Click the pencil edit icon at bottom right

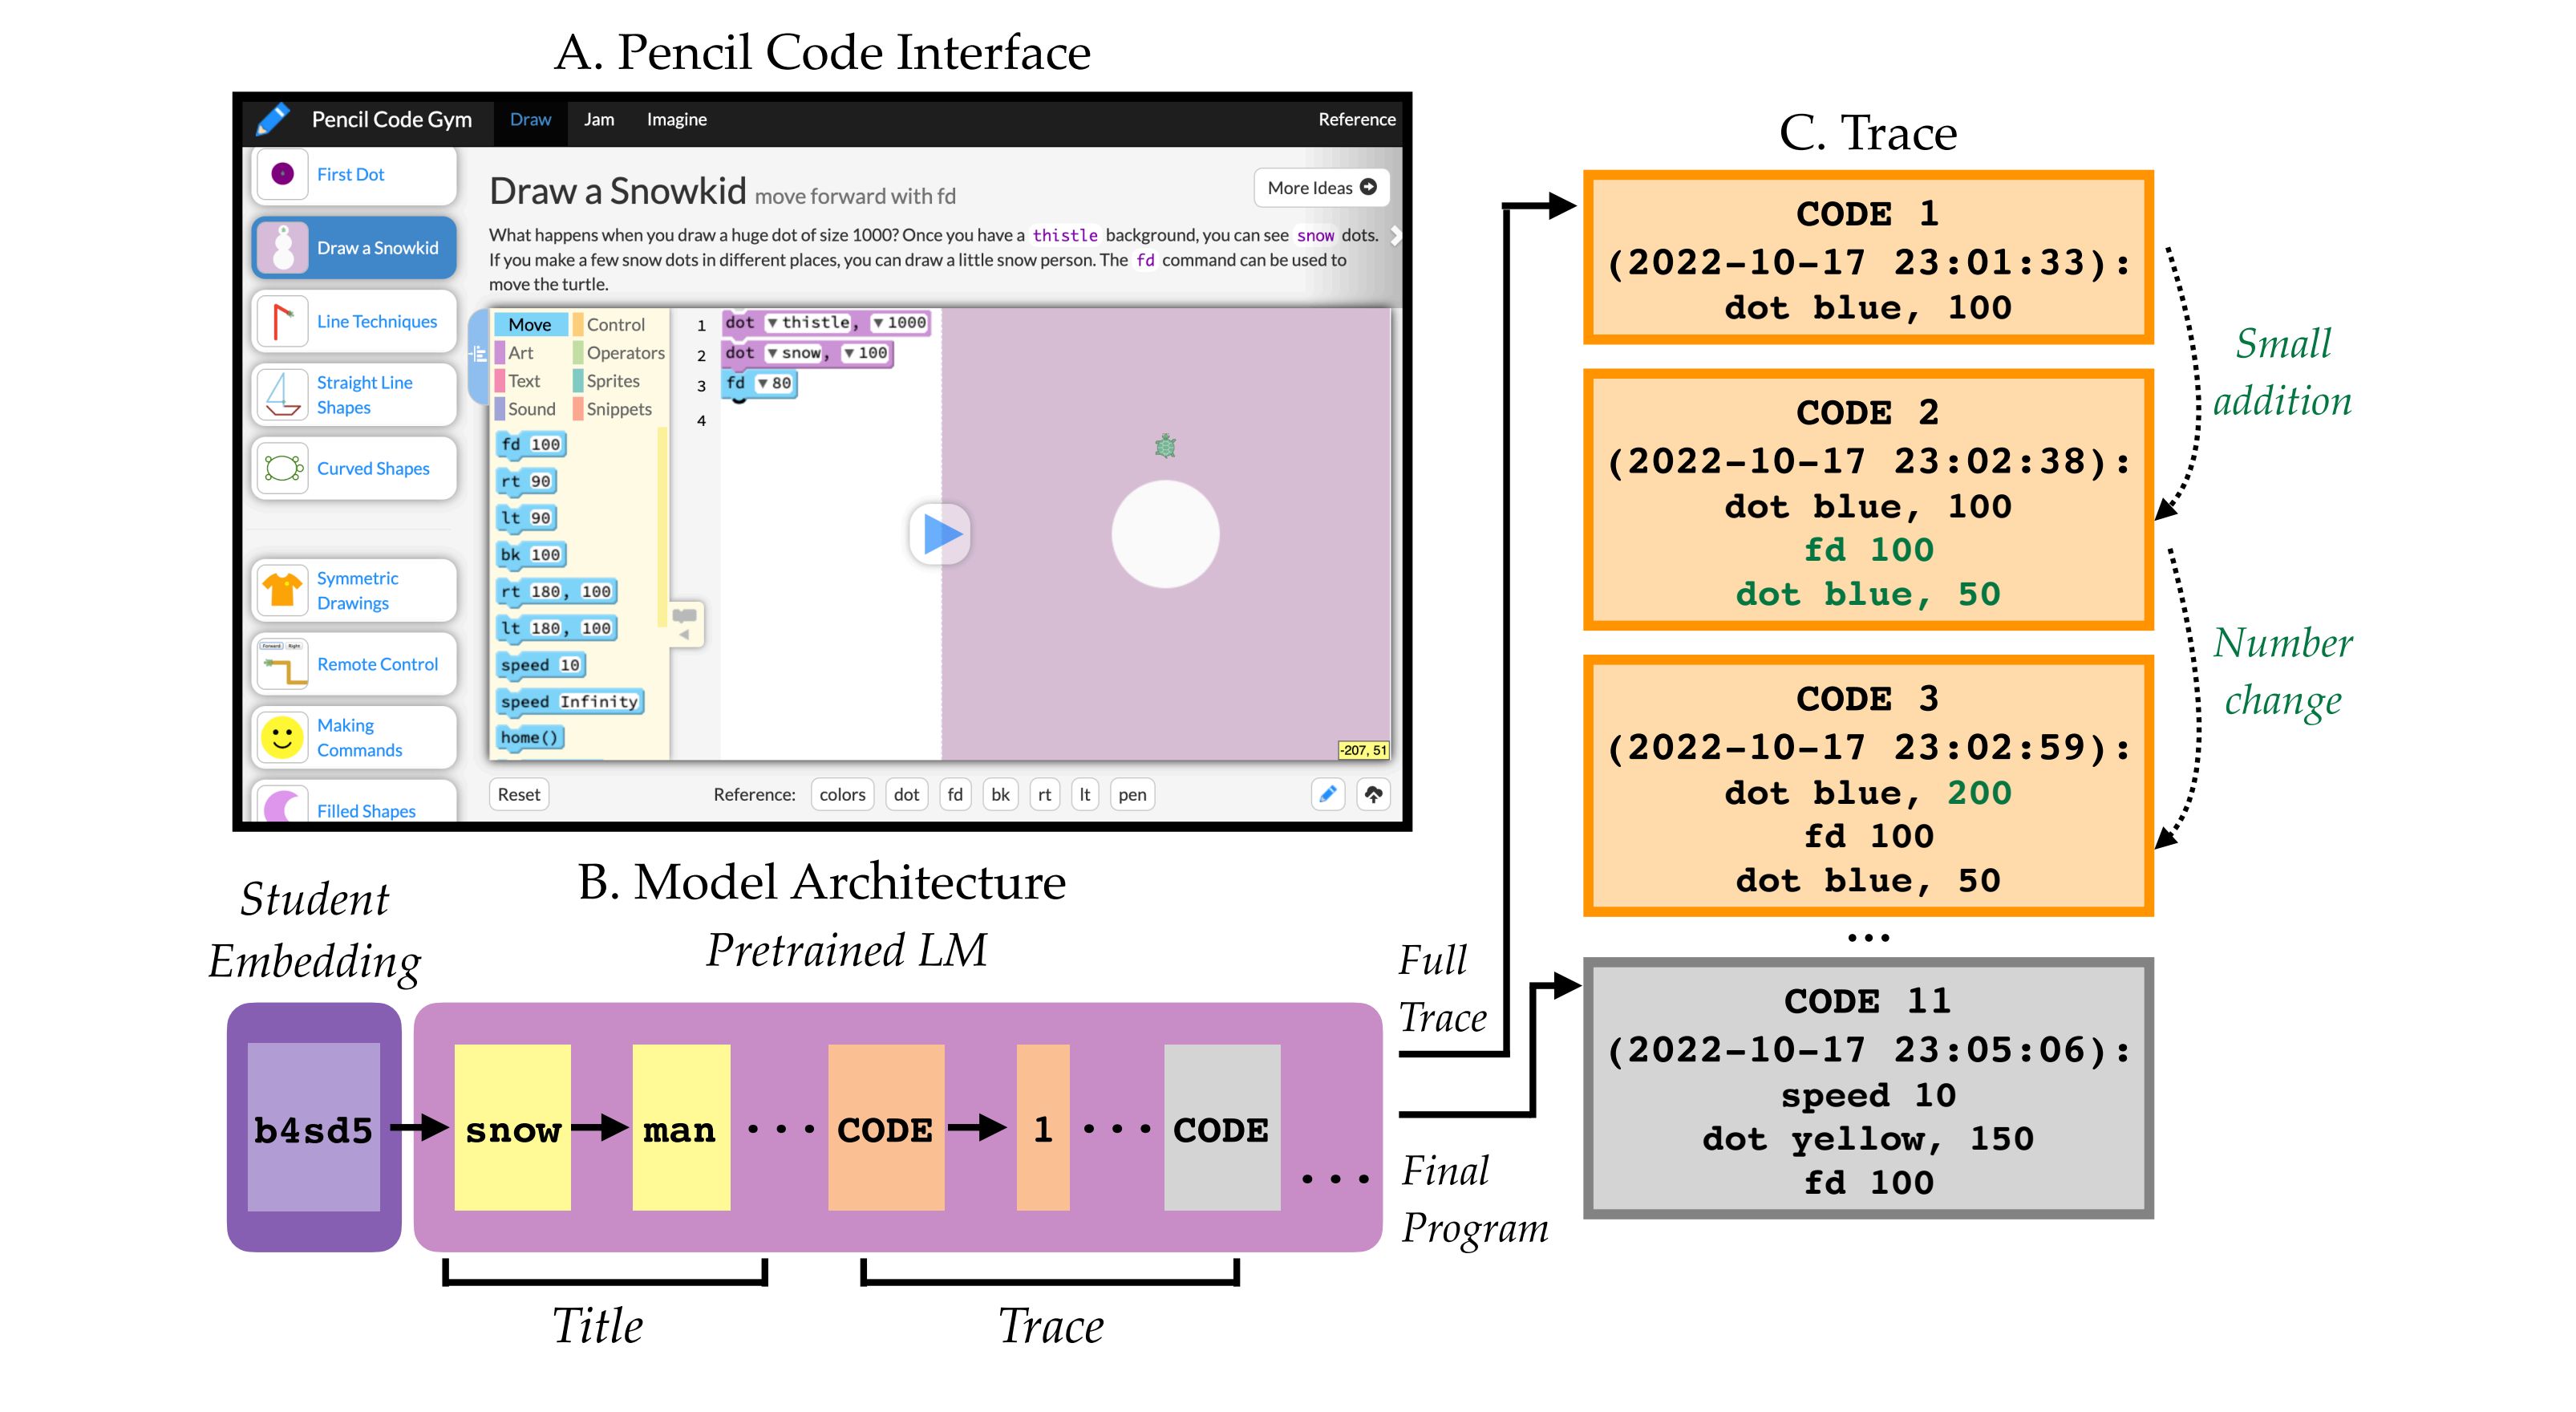coord(1327,794)
